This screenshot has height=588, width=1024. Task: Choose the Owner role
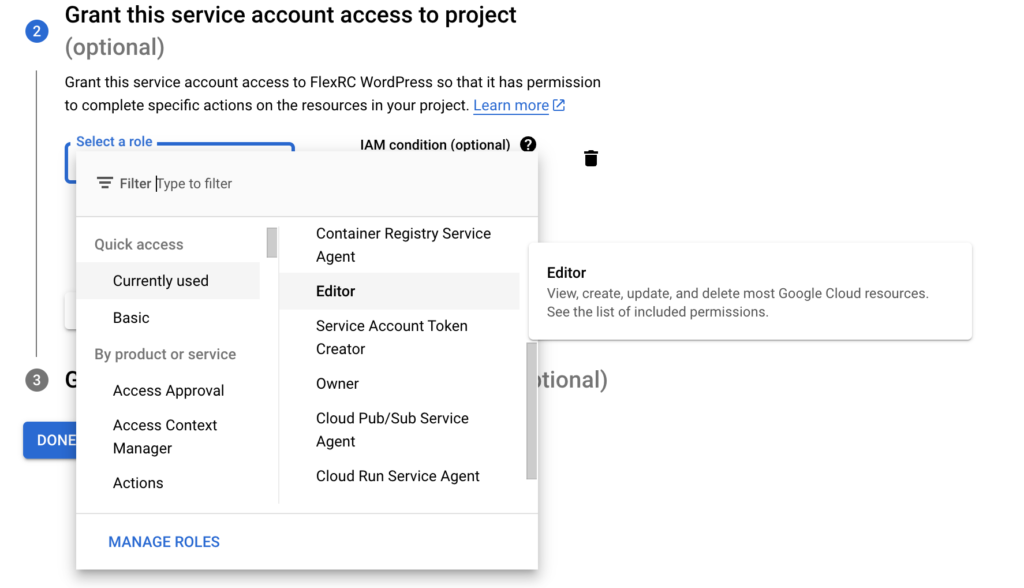pyautogui.click(x=337, y=384)
